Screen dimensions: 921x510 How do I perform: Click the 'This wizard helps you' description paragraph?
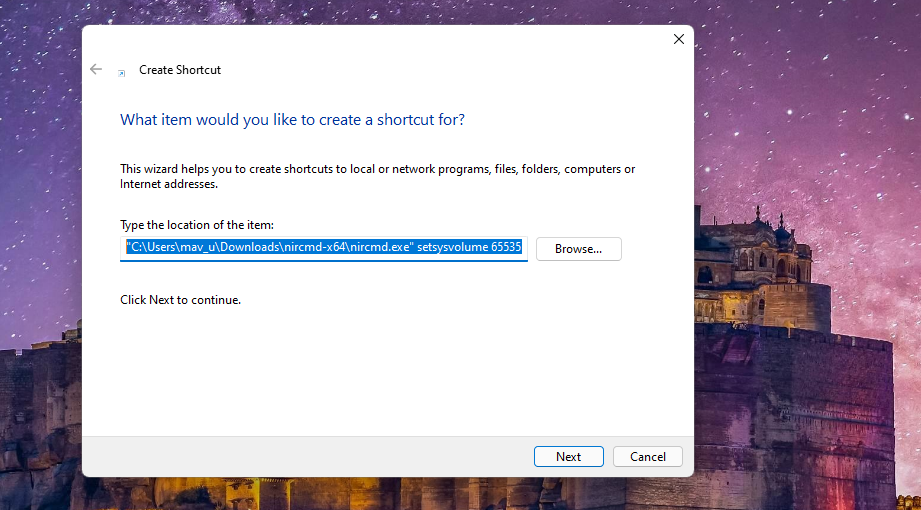[x=378, y=176]
